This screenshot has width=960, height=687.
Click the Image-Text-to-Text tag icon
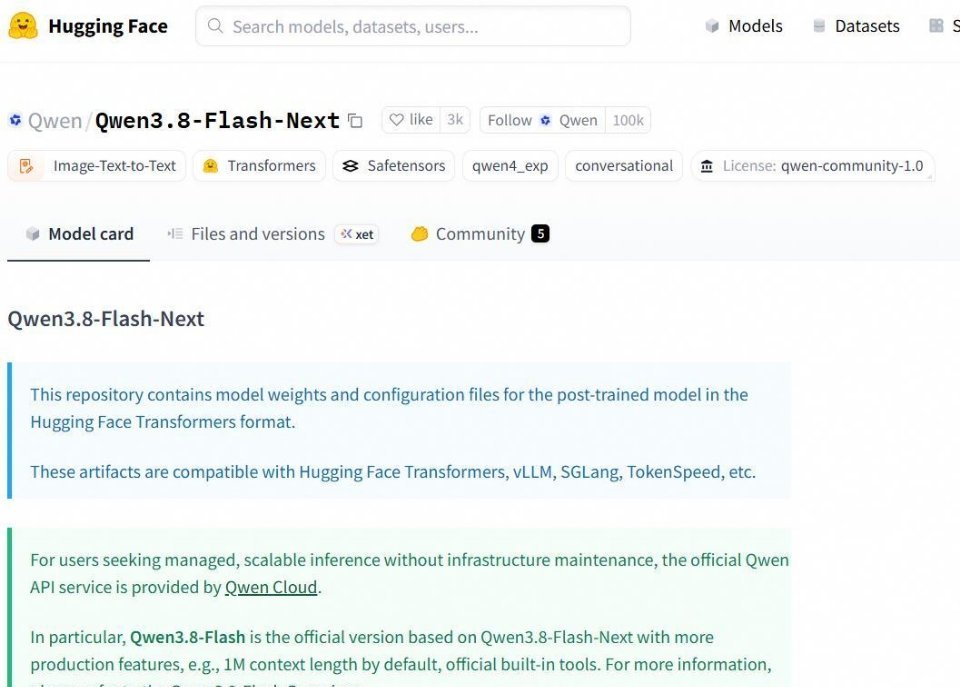point(26,166)
